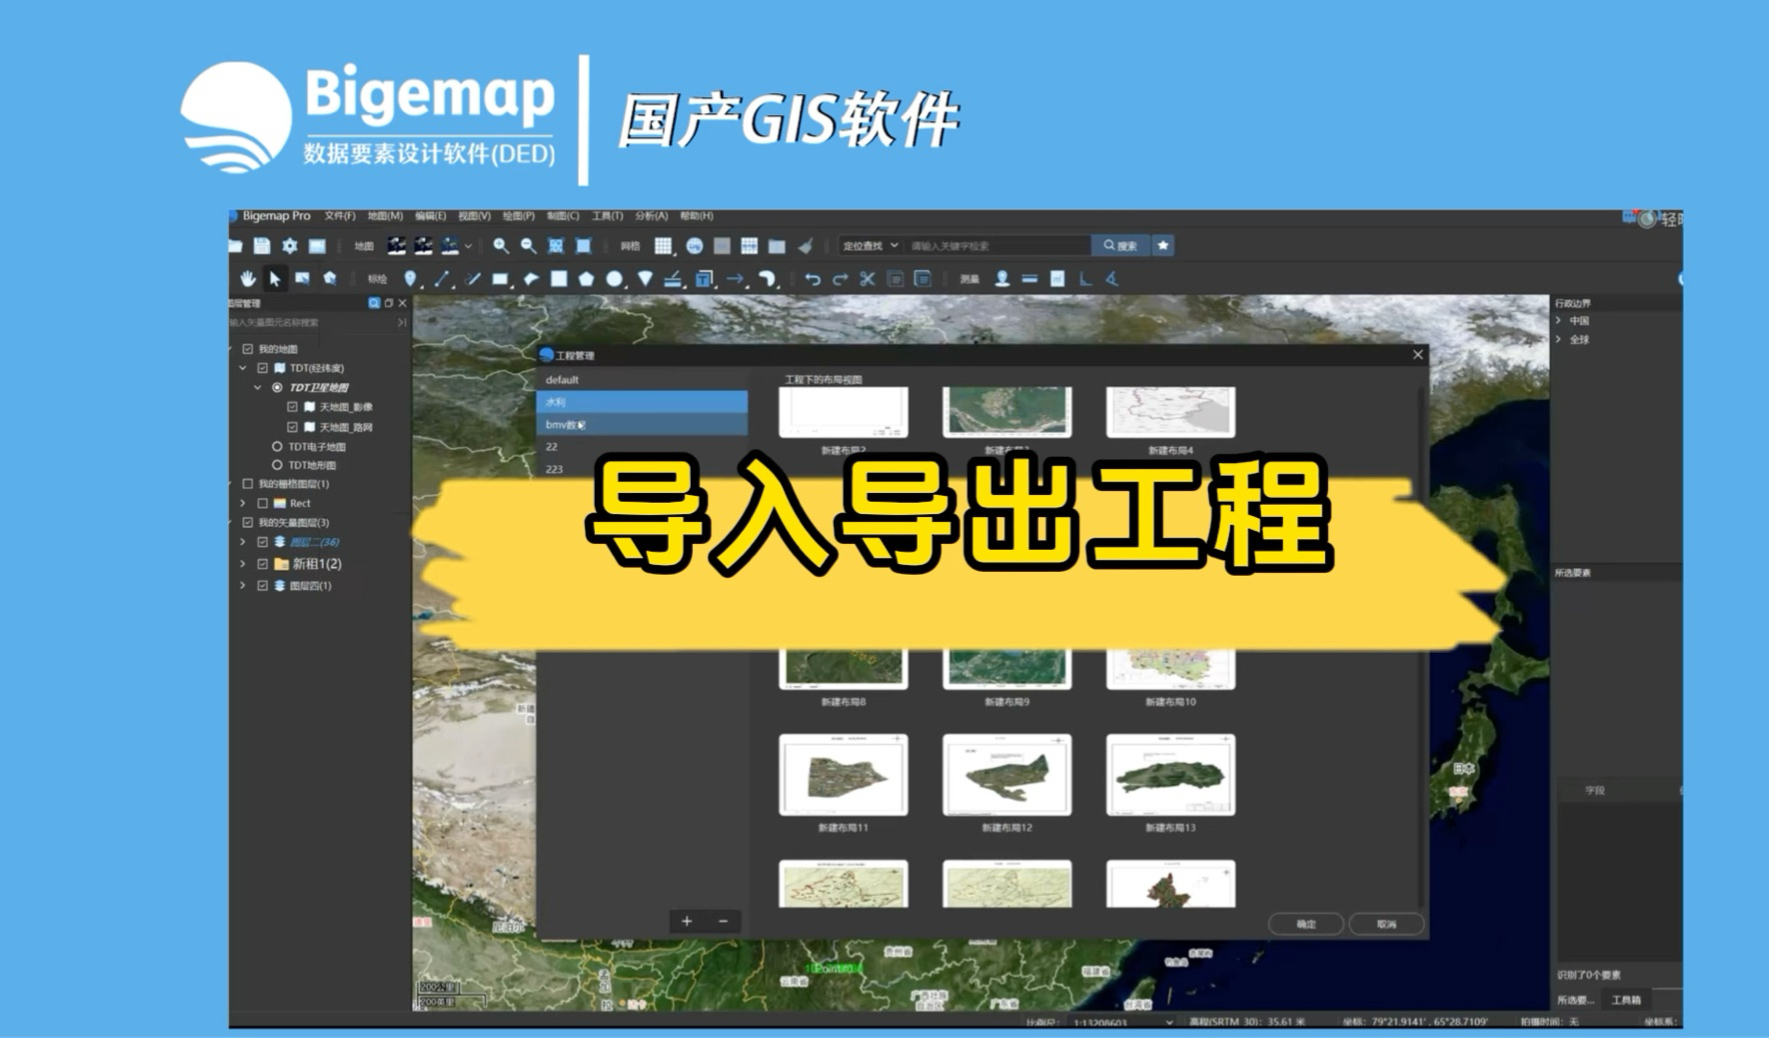Select the 水利 project in list

coord(642,402)
